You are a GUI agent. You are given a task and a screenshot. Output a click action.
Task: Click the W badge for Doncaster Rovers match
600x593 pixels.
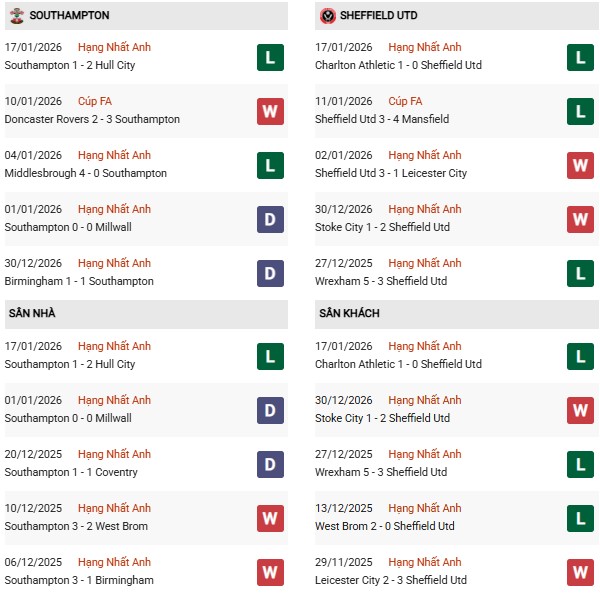[270, 111]
